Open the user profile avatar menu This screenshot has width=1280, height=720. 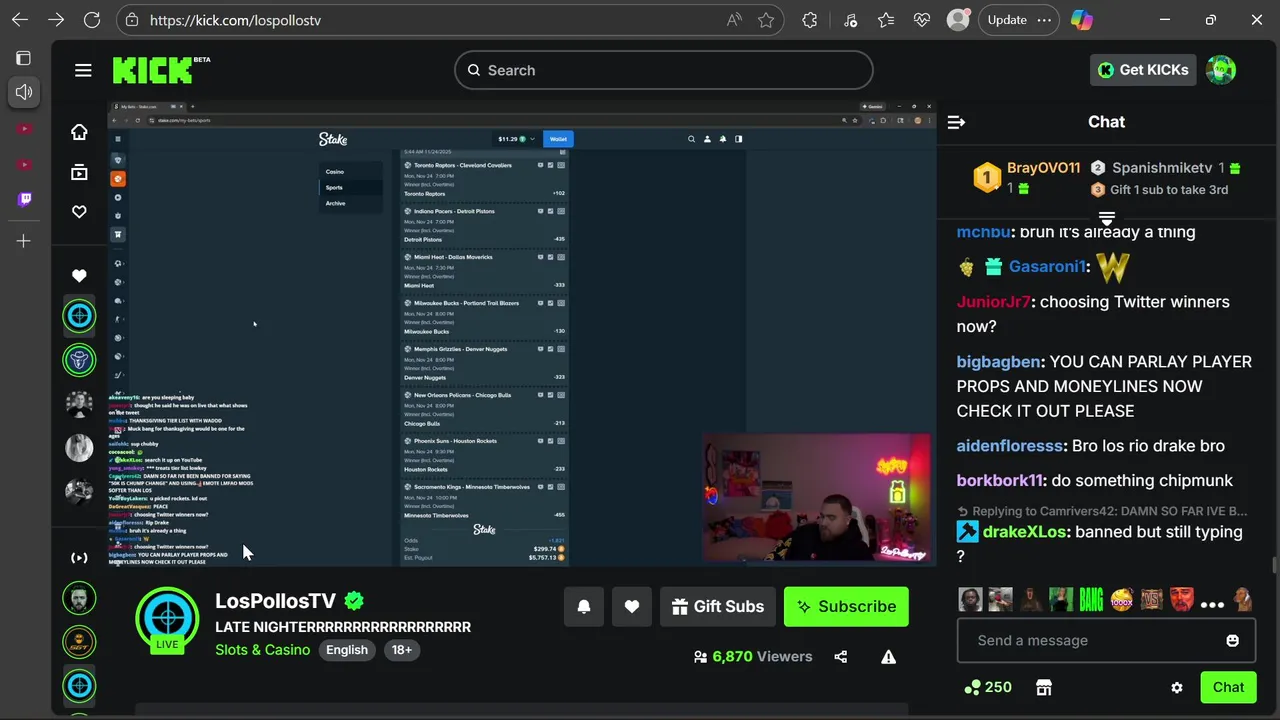pyautogui.click(x=1221, y=70)
